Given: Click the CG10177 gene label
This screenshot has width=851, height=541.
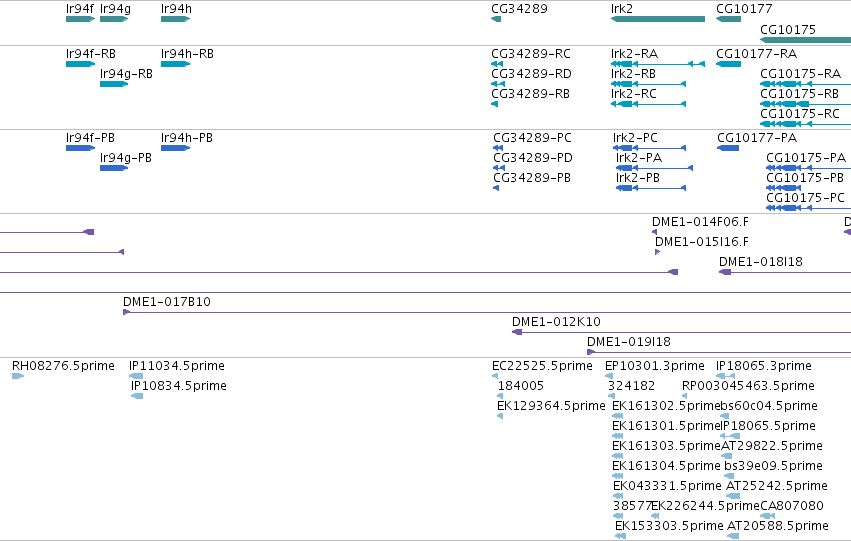Looking at the screenshot, I should pyautogui.click(x=744, y=9).
